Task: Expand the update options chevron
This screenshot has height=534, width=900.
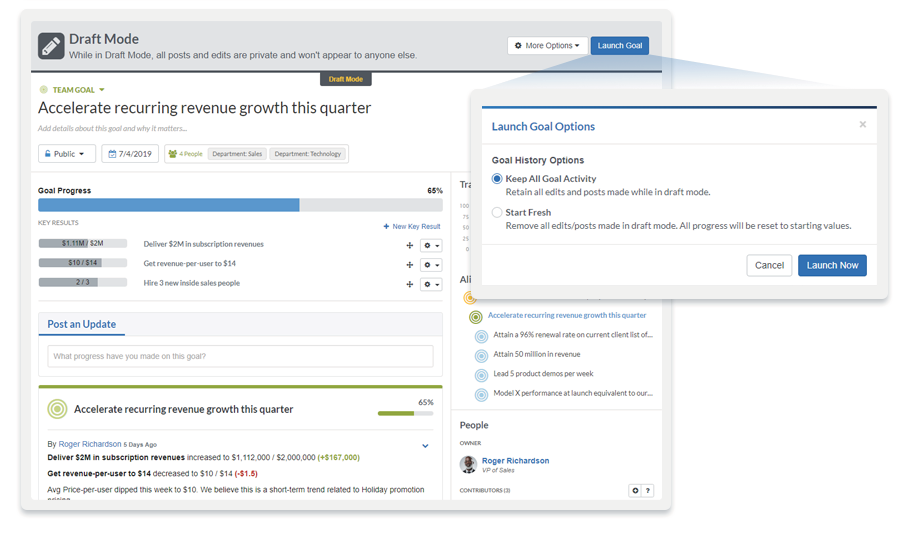Action: point(425,446)
